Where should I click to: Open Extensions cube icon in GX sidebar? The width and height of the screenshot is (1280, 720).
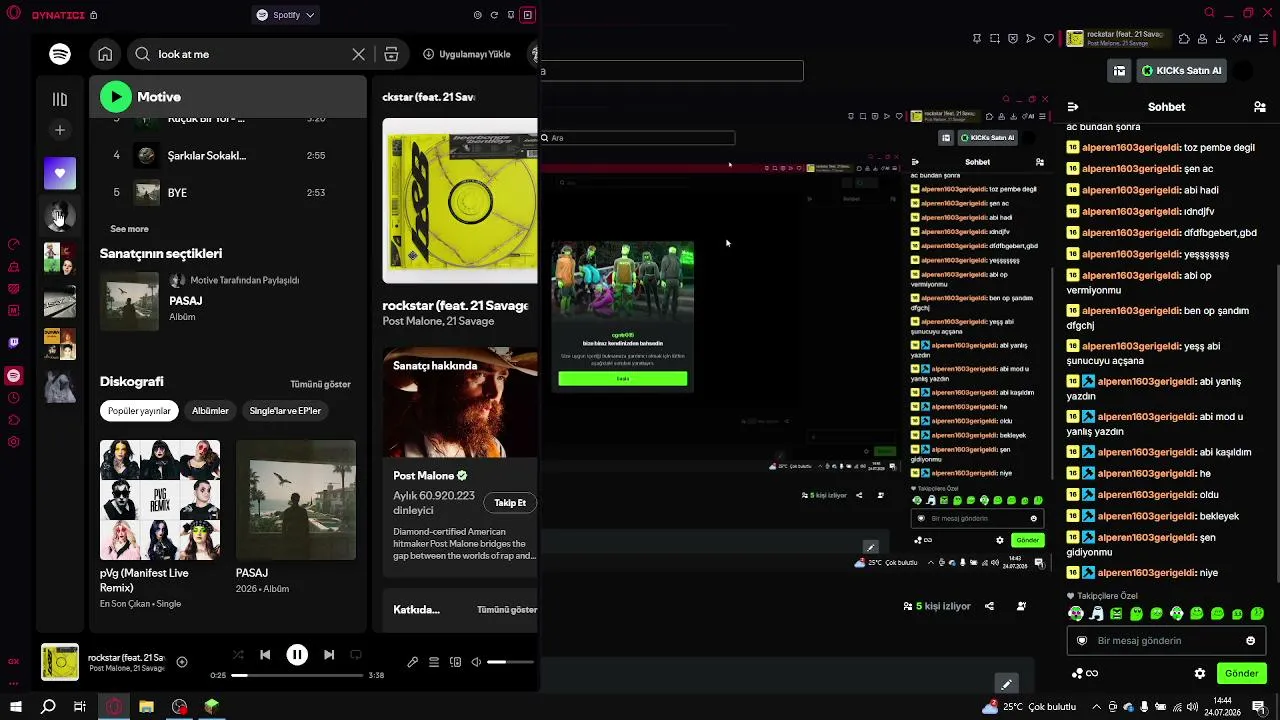click(x=13, y=420)
